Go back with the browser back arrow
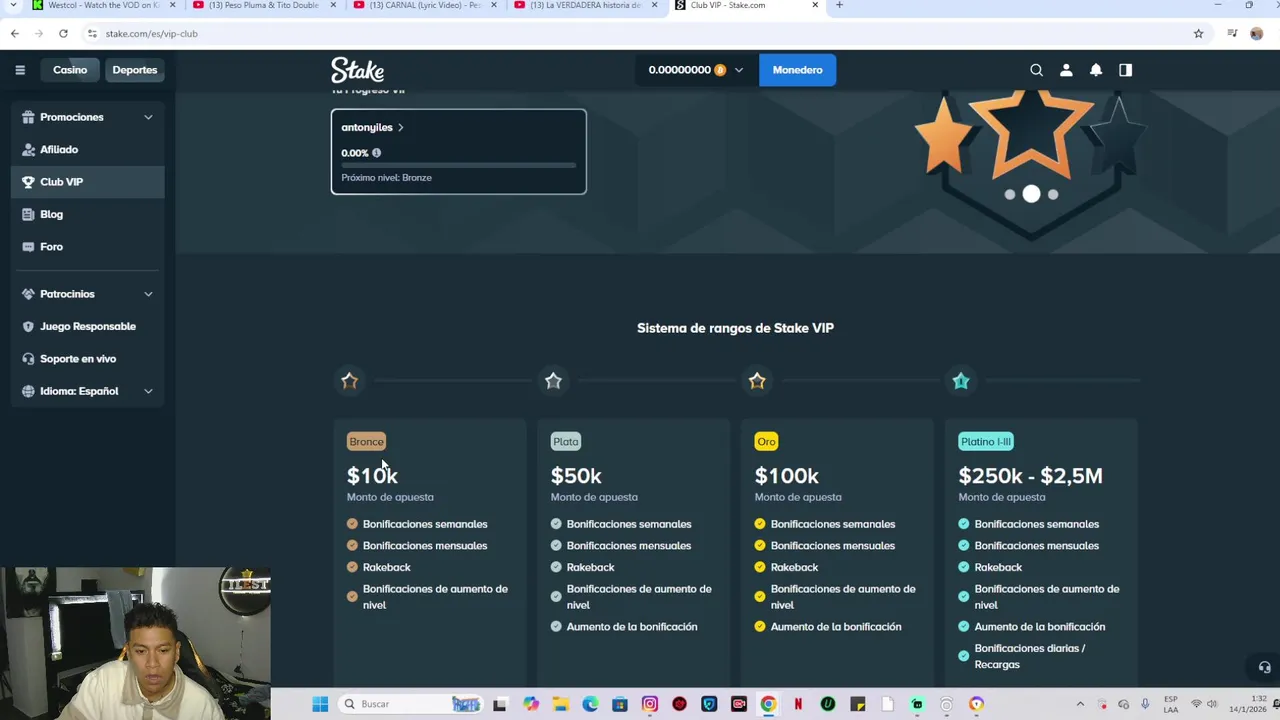 [14, 33]
